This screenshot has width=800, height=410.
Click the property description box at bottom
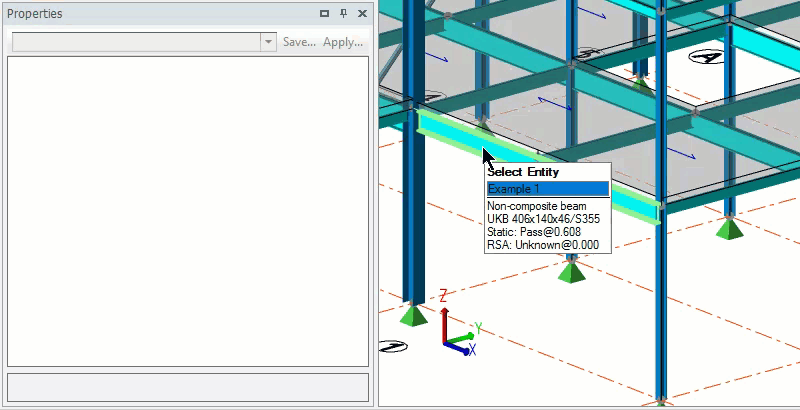tap(188, 387)
